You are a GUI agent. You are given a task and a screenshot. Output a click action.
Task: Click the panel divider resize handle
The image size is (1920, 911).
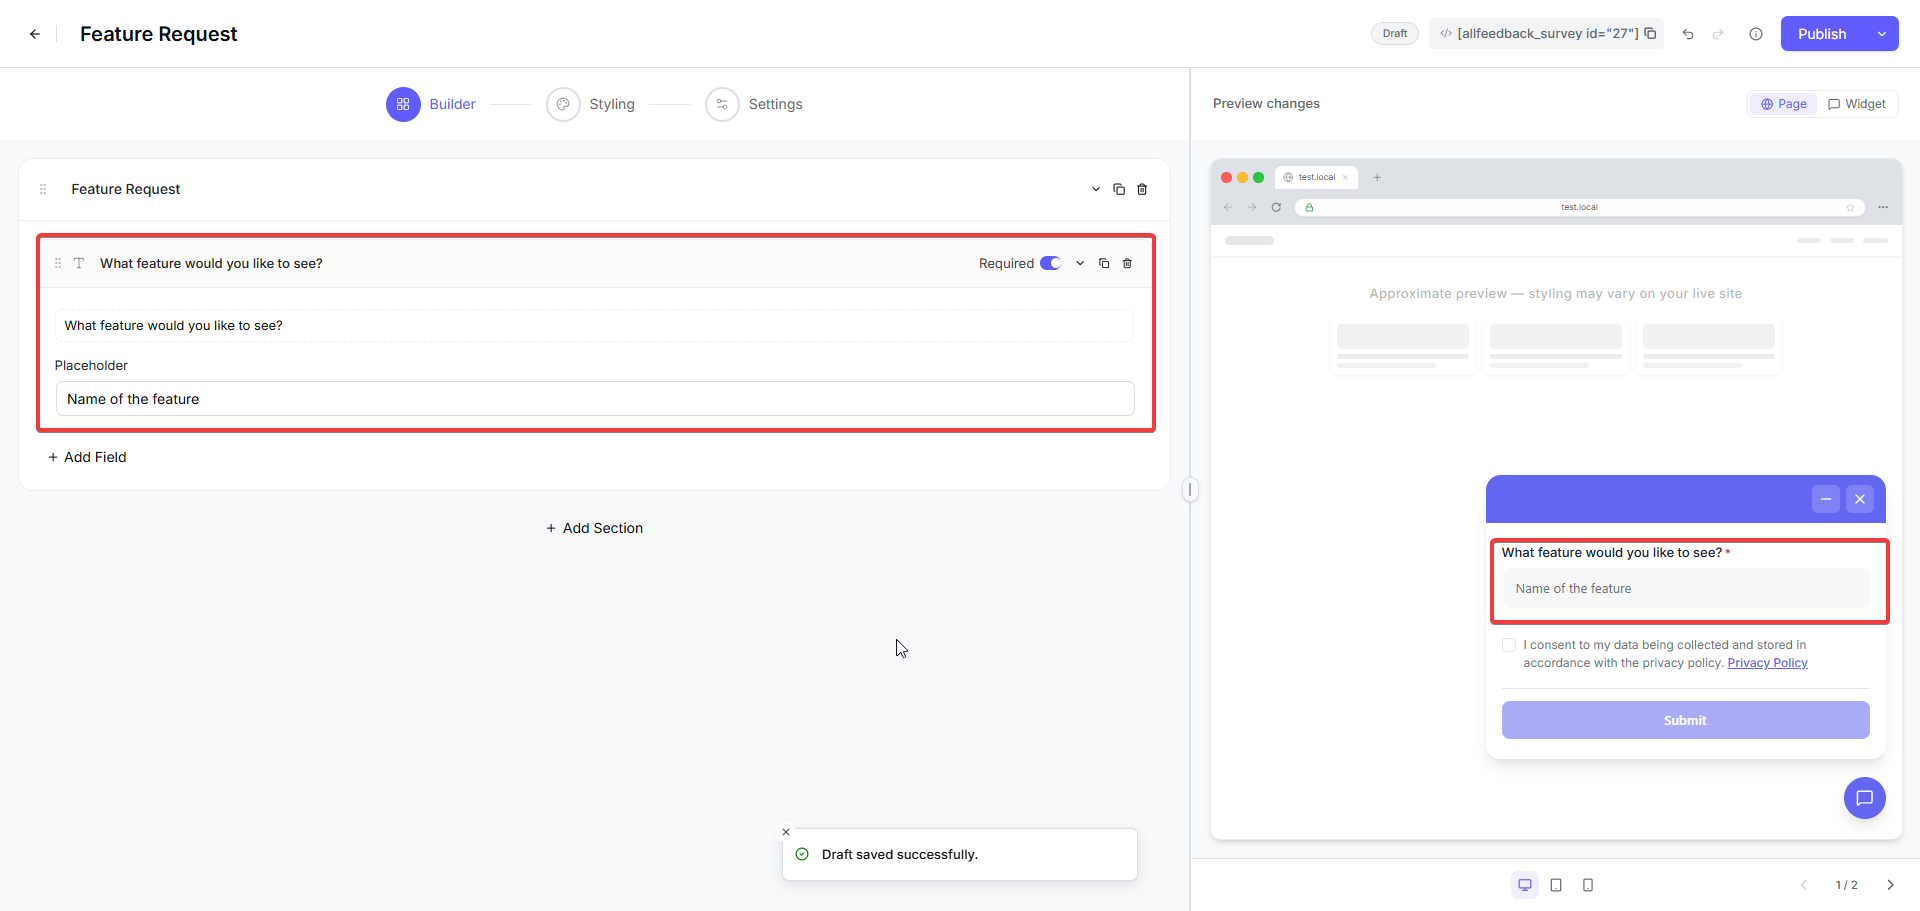click(x=1190, y=490)
